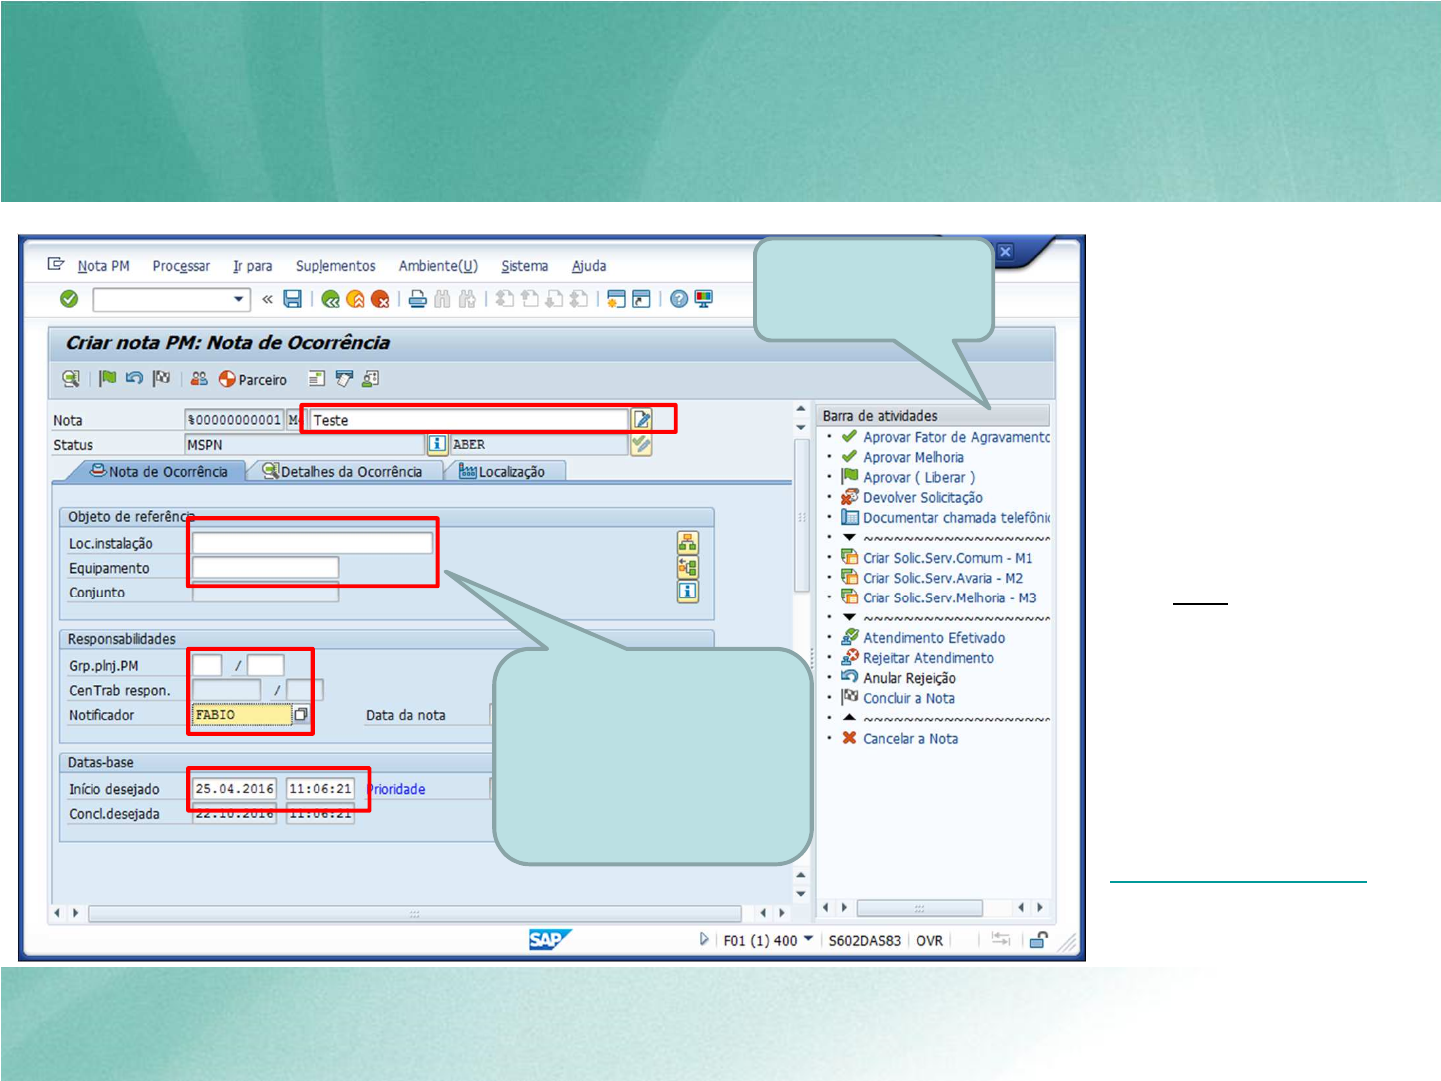Toggle the up triangle separator above Cancelar a Nota
Viewport: 1441px width, 1081px height.
849,718
